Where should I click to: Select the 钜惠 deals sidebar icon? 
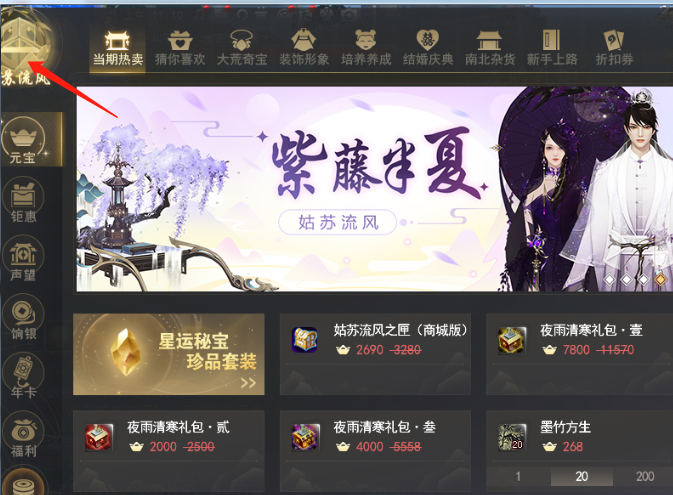(x=24, y=200)
